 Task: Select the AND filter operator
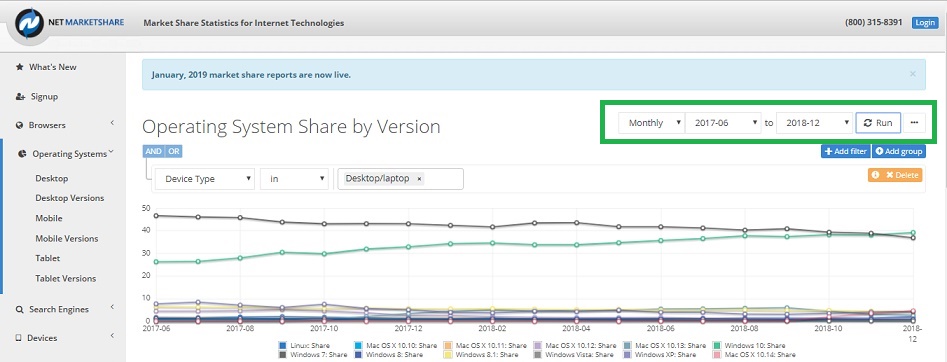[153, 151]
